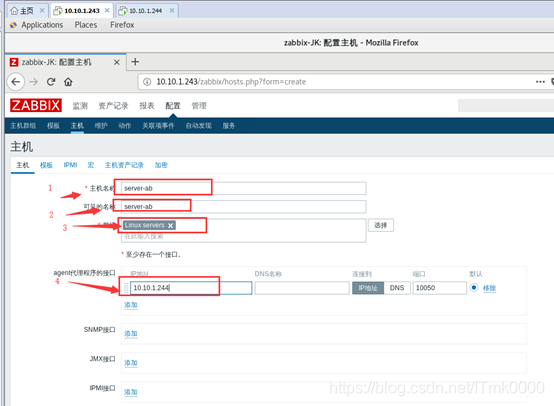Close the 10.10.1.244 VM tab
This screenshot has width=554, height=406.
172,11
